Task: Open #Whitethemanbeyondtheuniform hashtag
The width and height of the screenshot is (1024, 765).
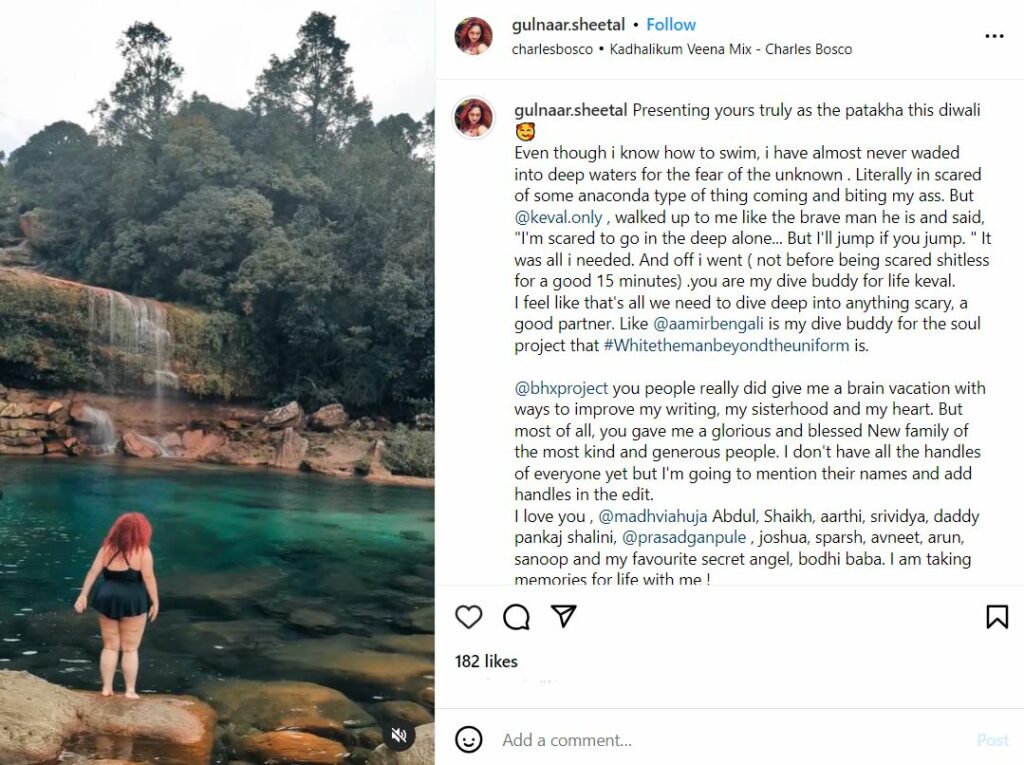Action: tap(726, 346)
